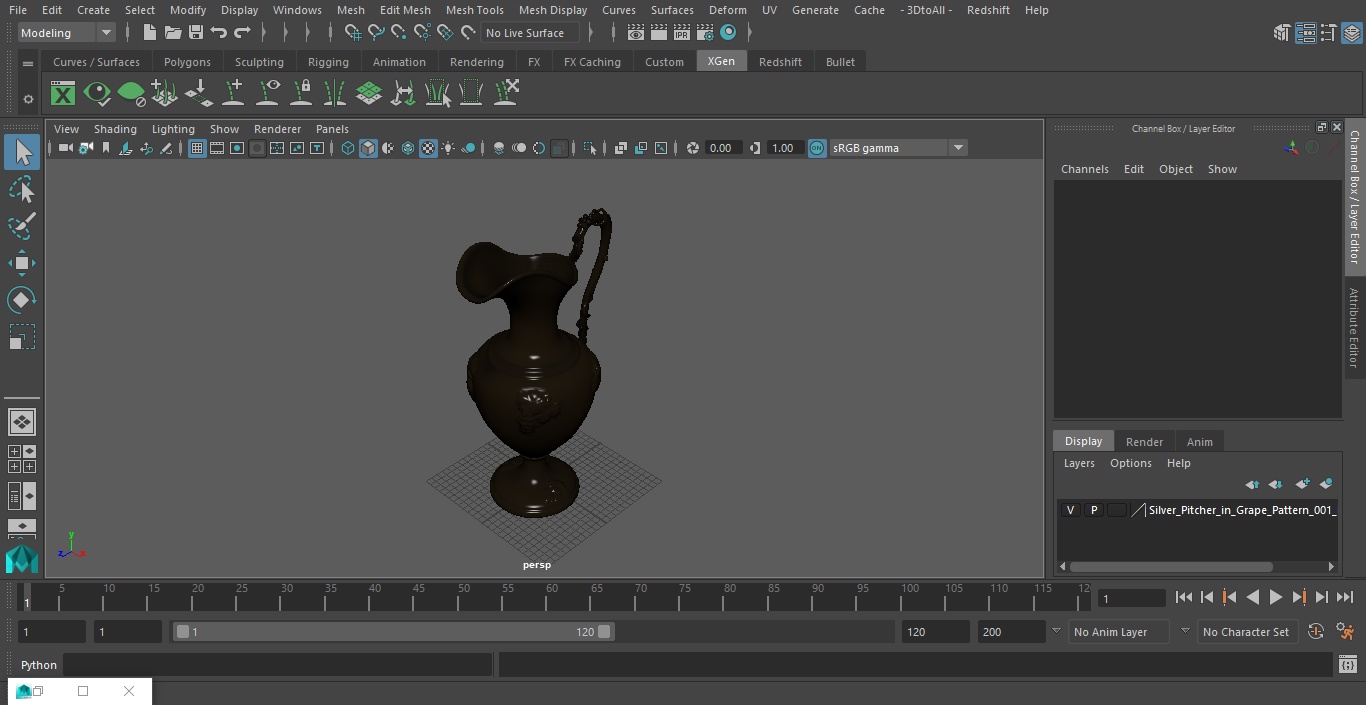
Task: Activate the Scale tool in the toolbox
Action: pyautogui.click(x=22, y=337)
